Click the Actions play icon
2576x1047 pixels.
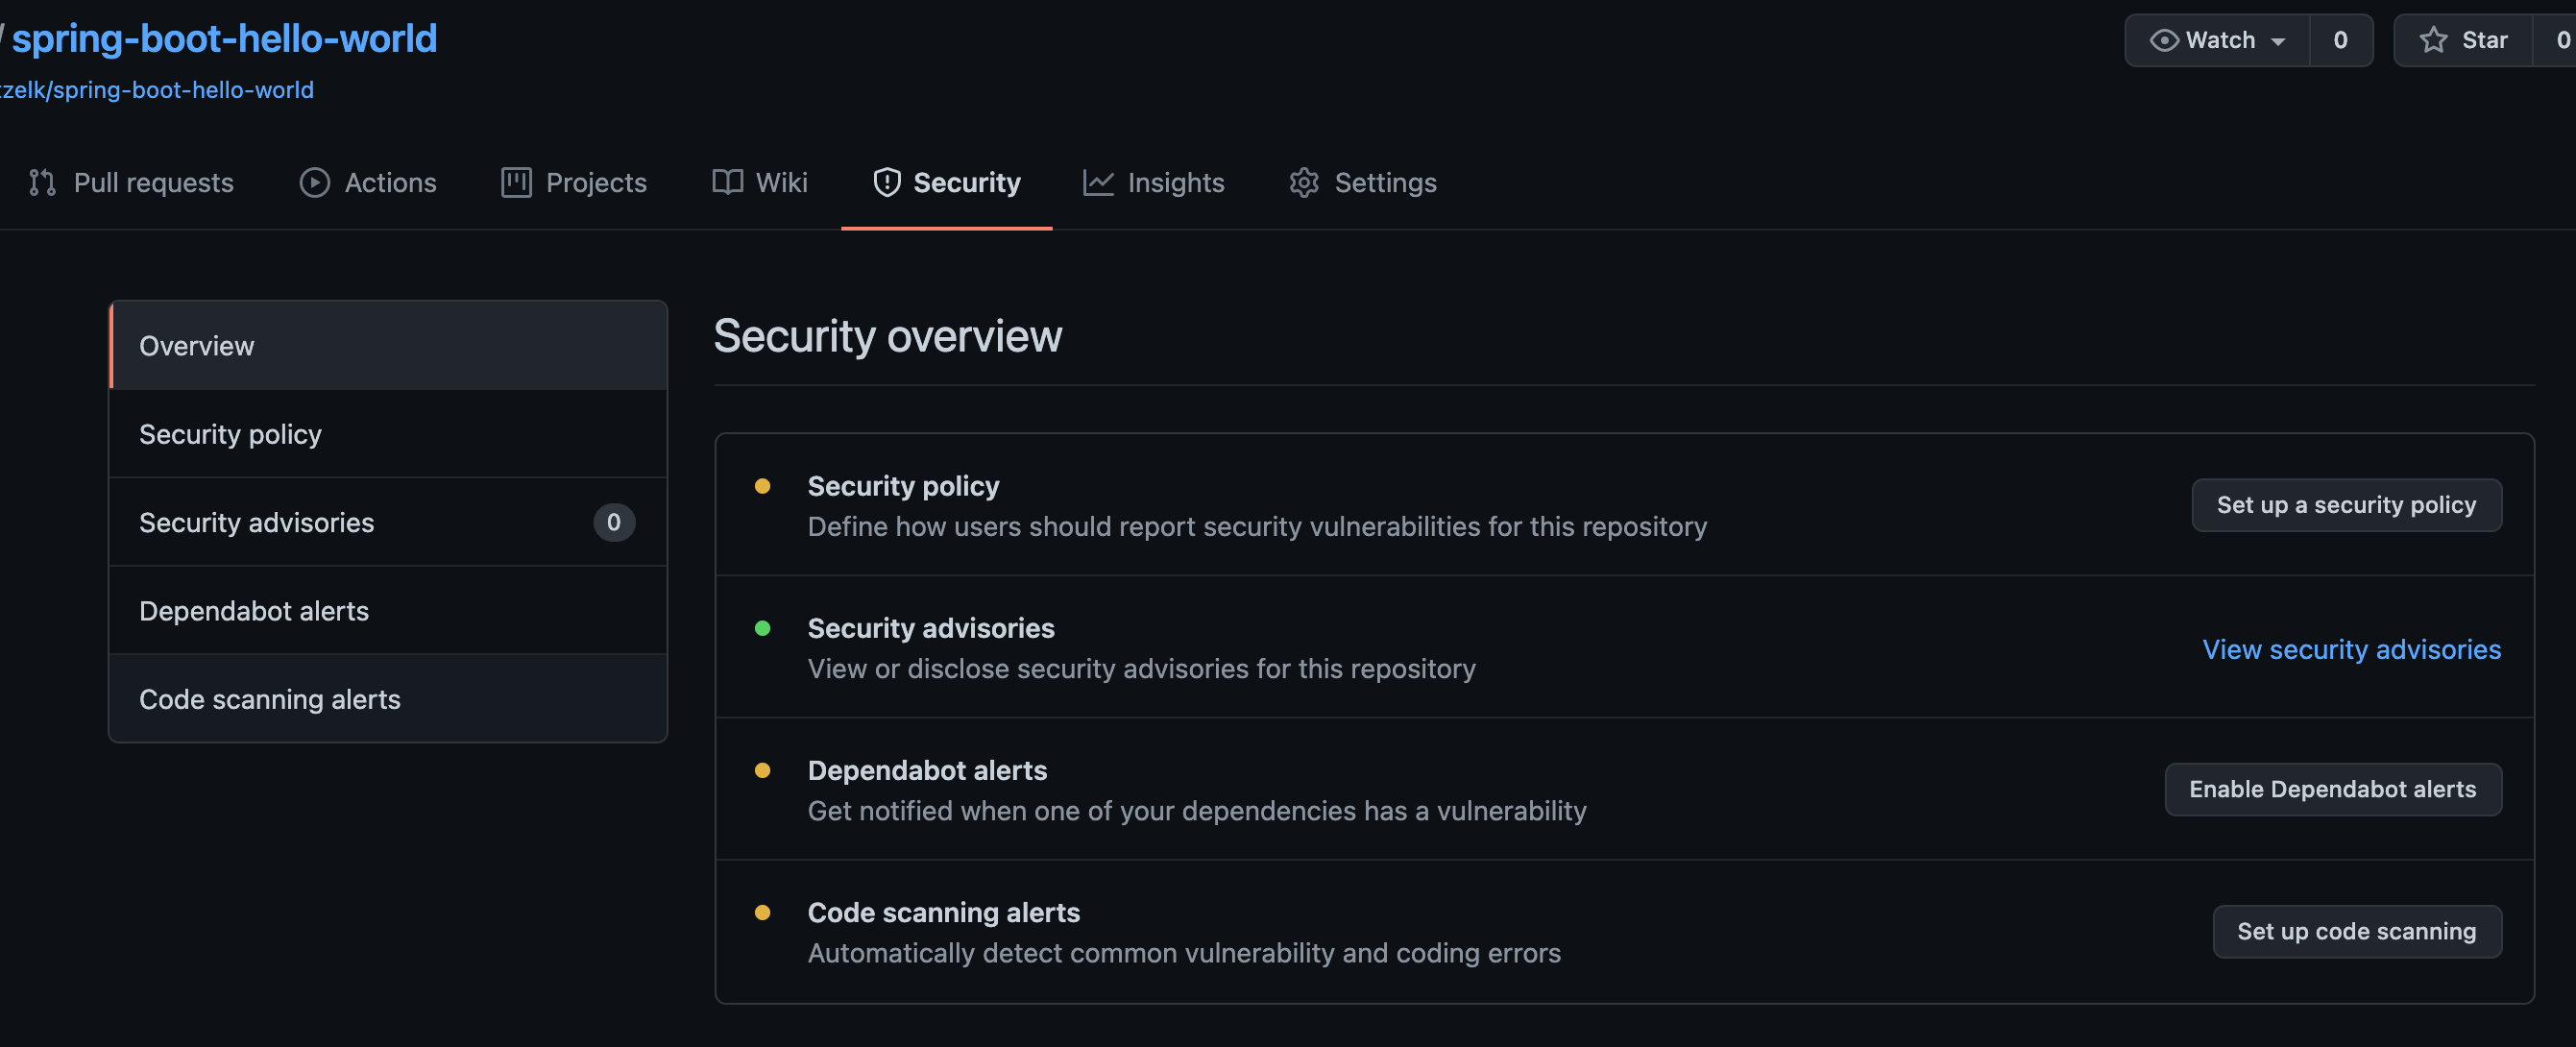[x=315, y=183]
